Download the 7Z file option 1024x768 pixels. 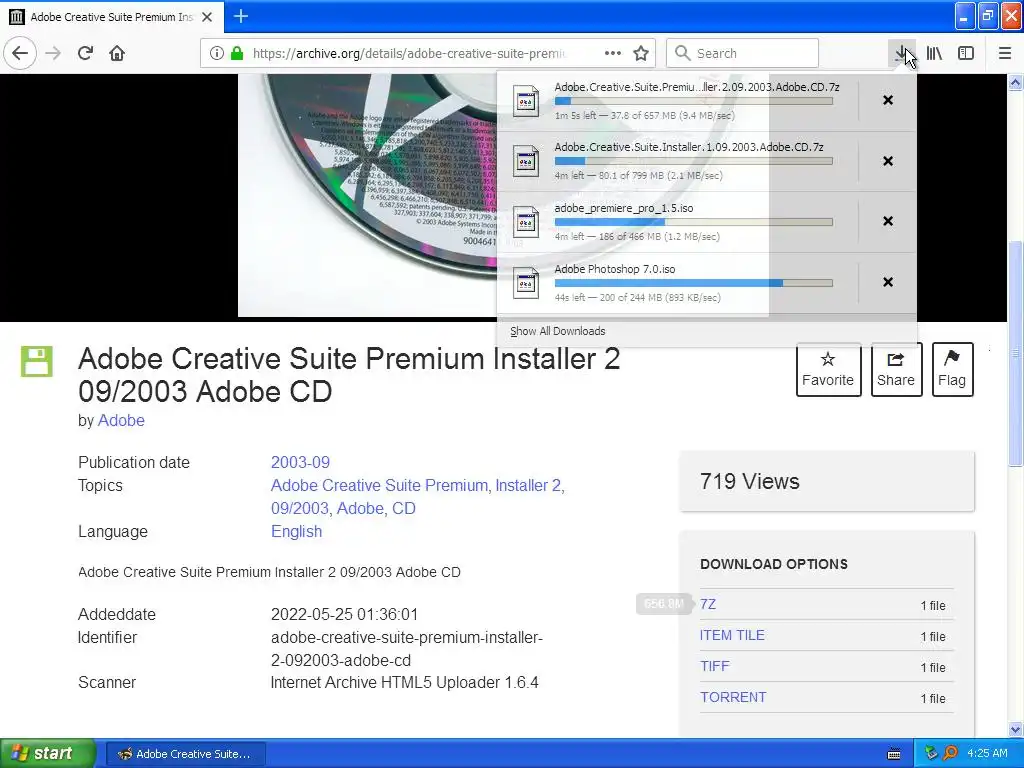(x=708, y=604)
